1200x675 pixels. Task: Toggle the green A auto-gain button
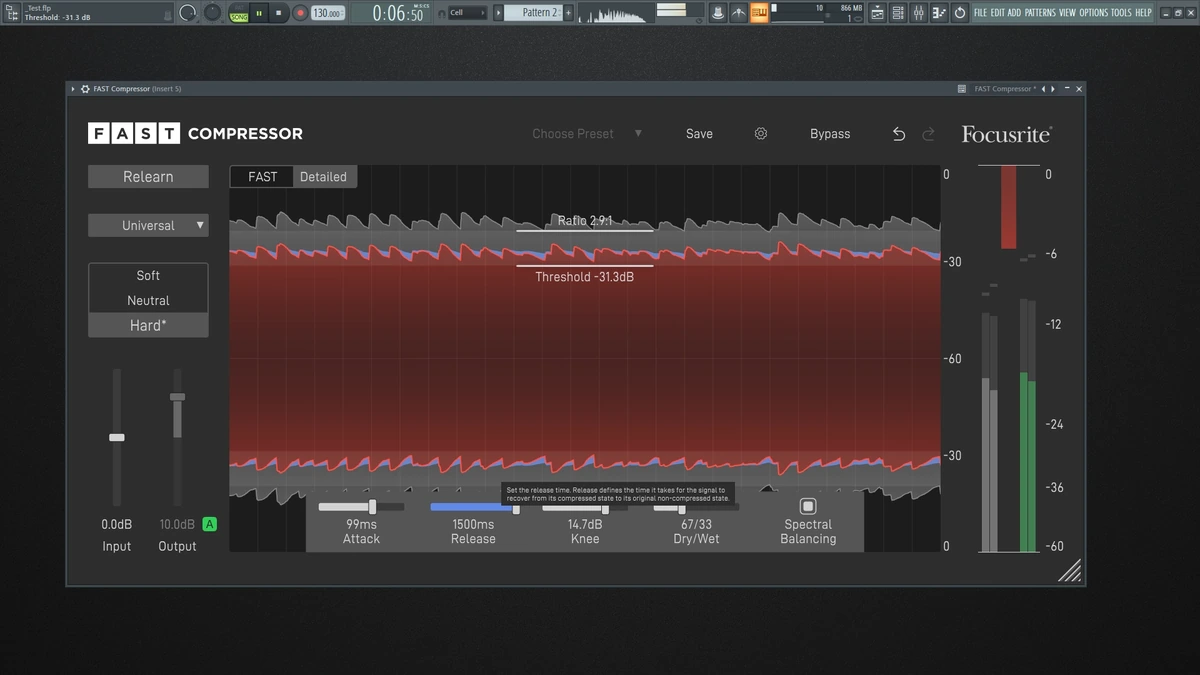tap(209, 524)
